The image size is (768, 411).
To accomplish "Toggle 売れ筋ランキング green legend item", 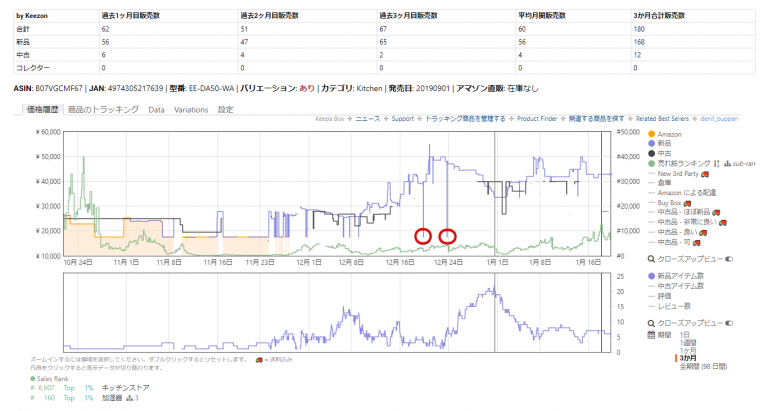I will click(652, 163).
